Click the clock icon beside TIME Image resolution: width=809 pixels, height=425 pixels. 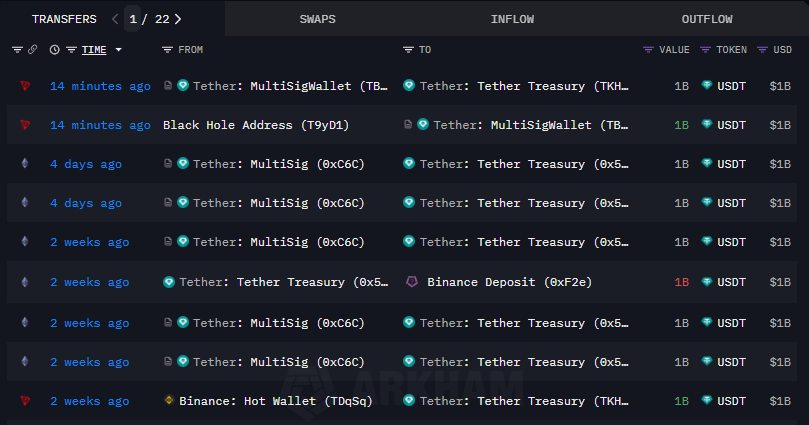coord(55,50)
